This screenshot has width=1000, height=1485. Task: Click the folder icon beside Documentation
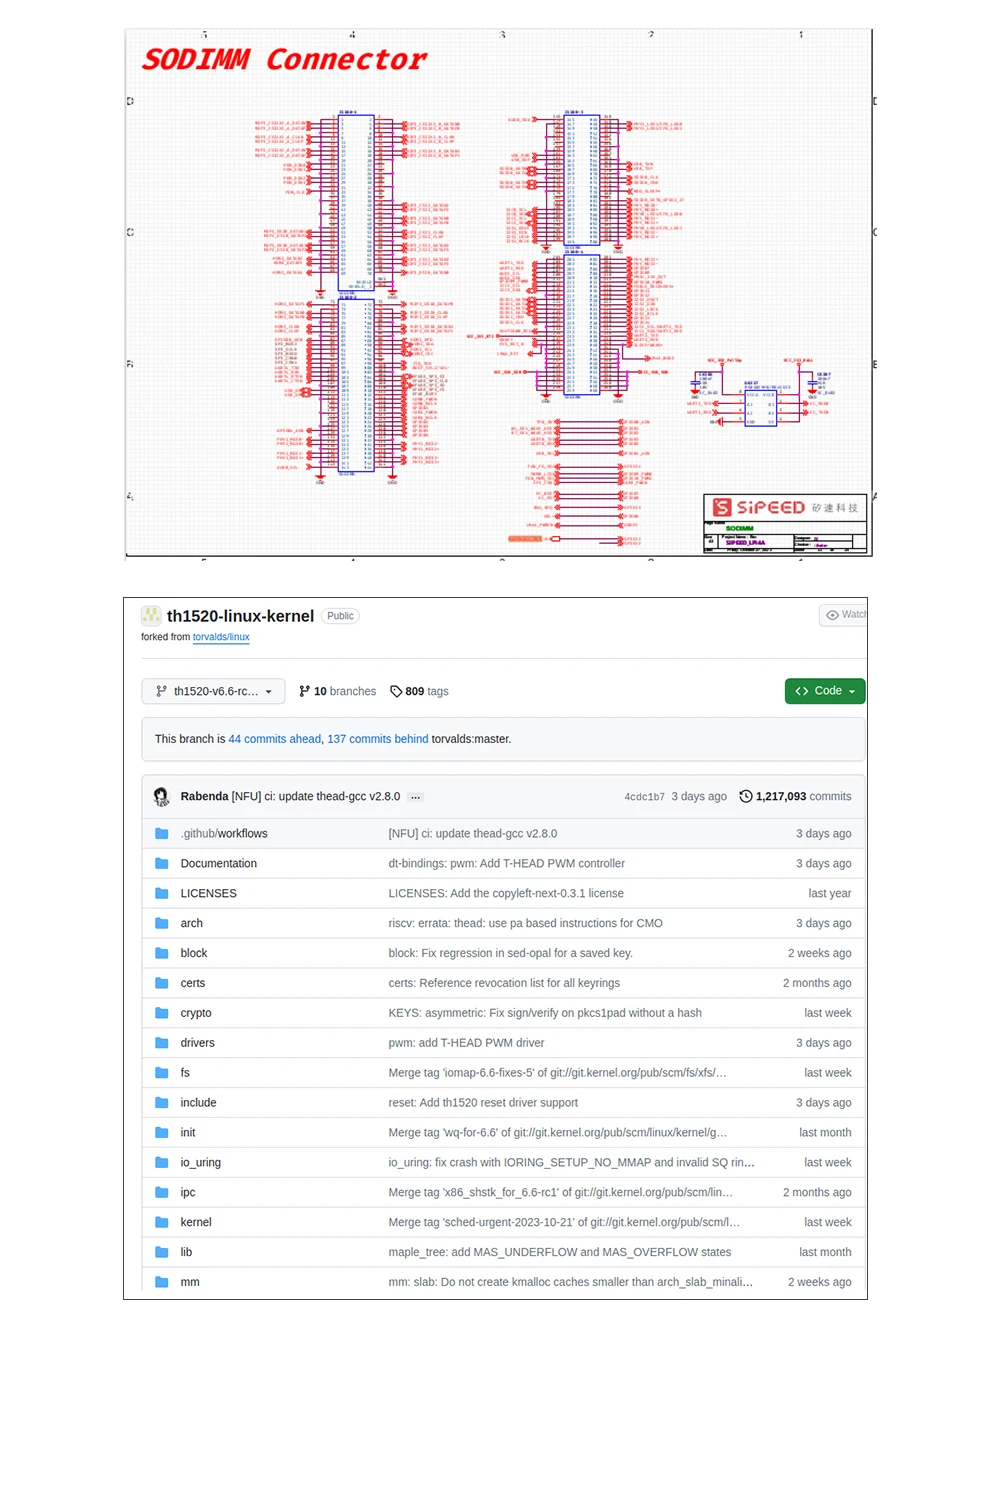pos(162,863)
